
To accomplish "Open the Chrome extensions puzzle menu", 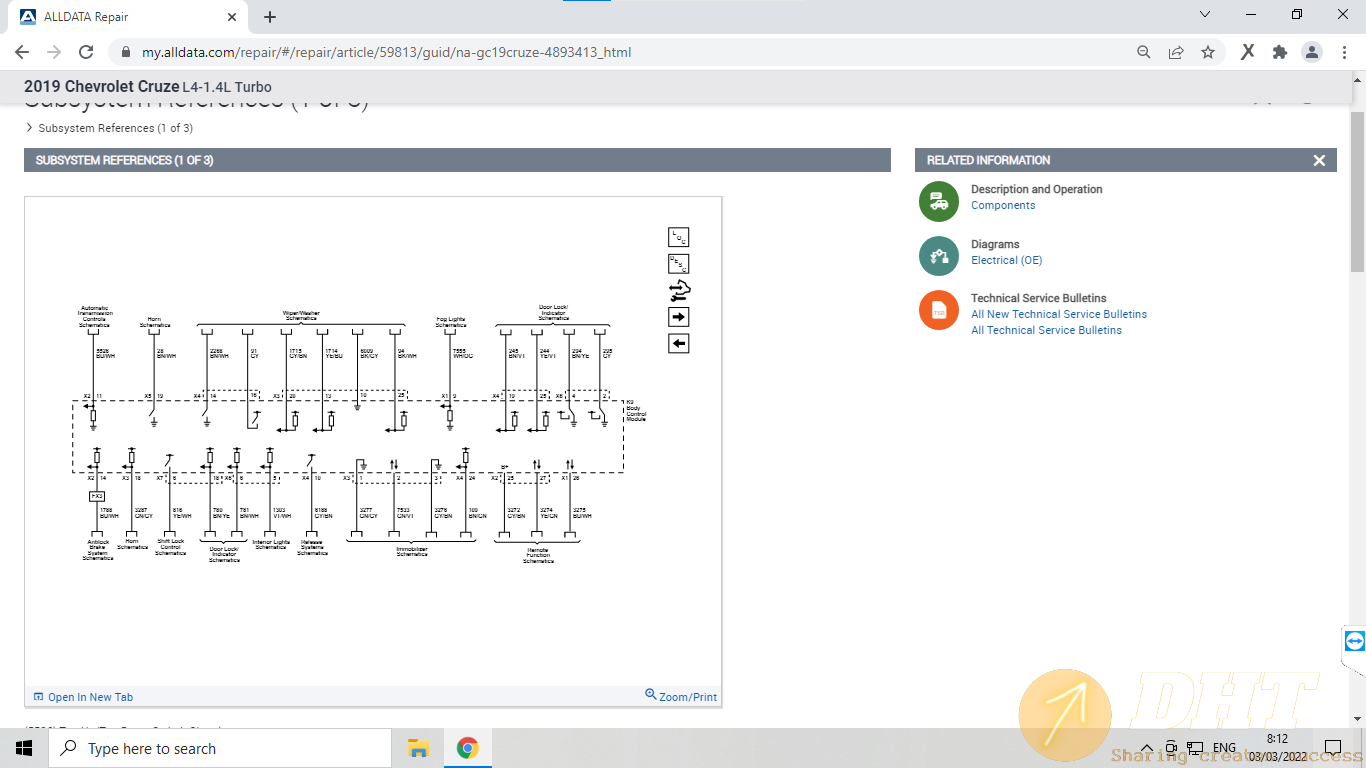I will 1280,52.
